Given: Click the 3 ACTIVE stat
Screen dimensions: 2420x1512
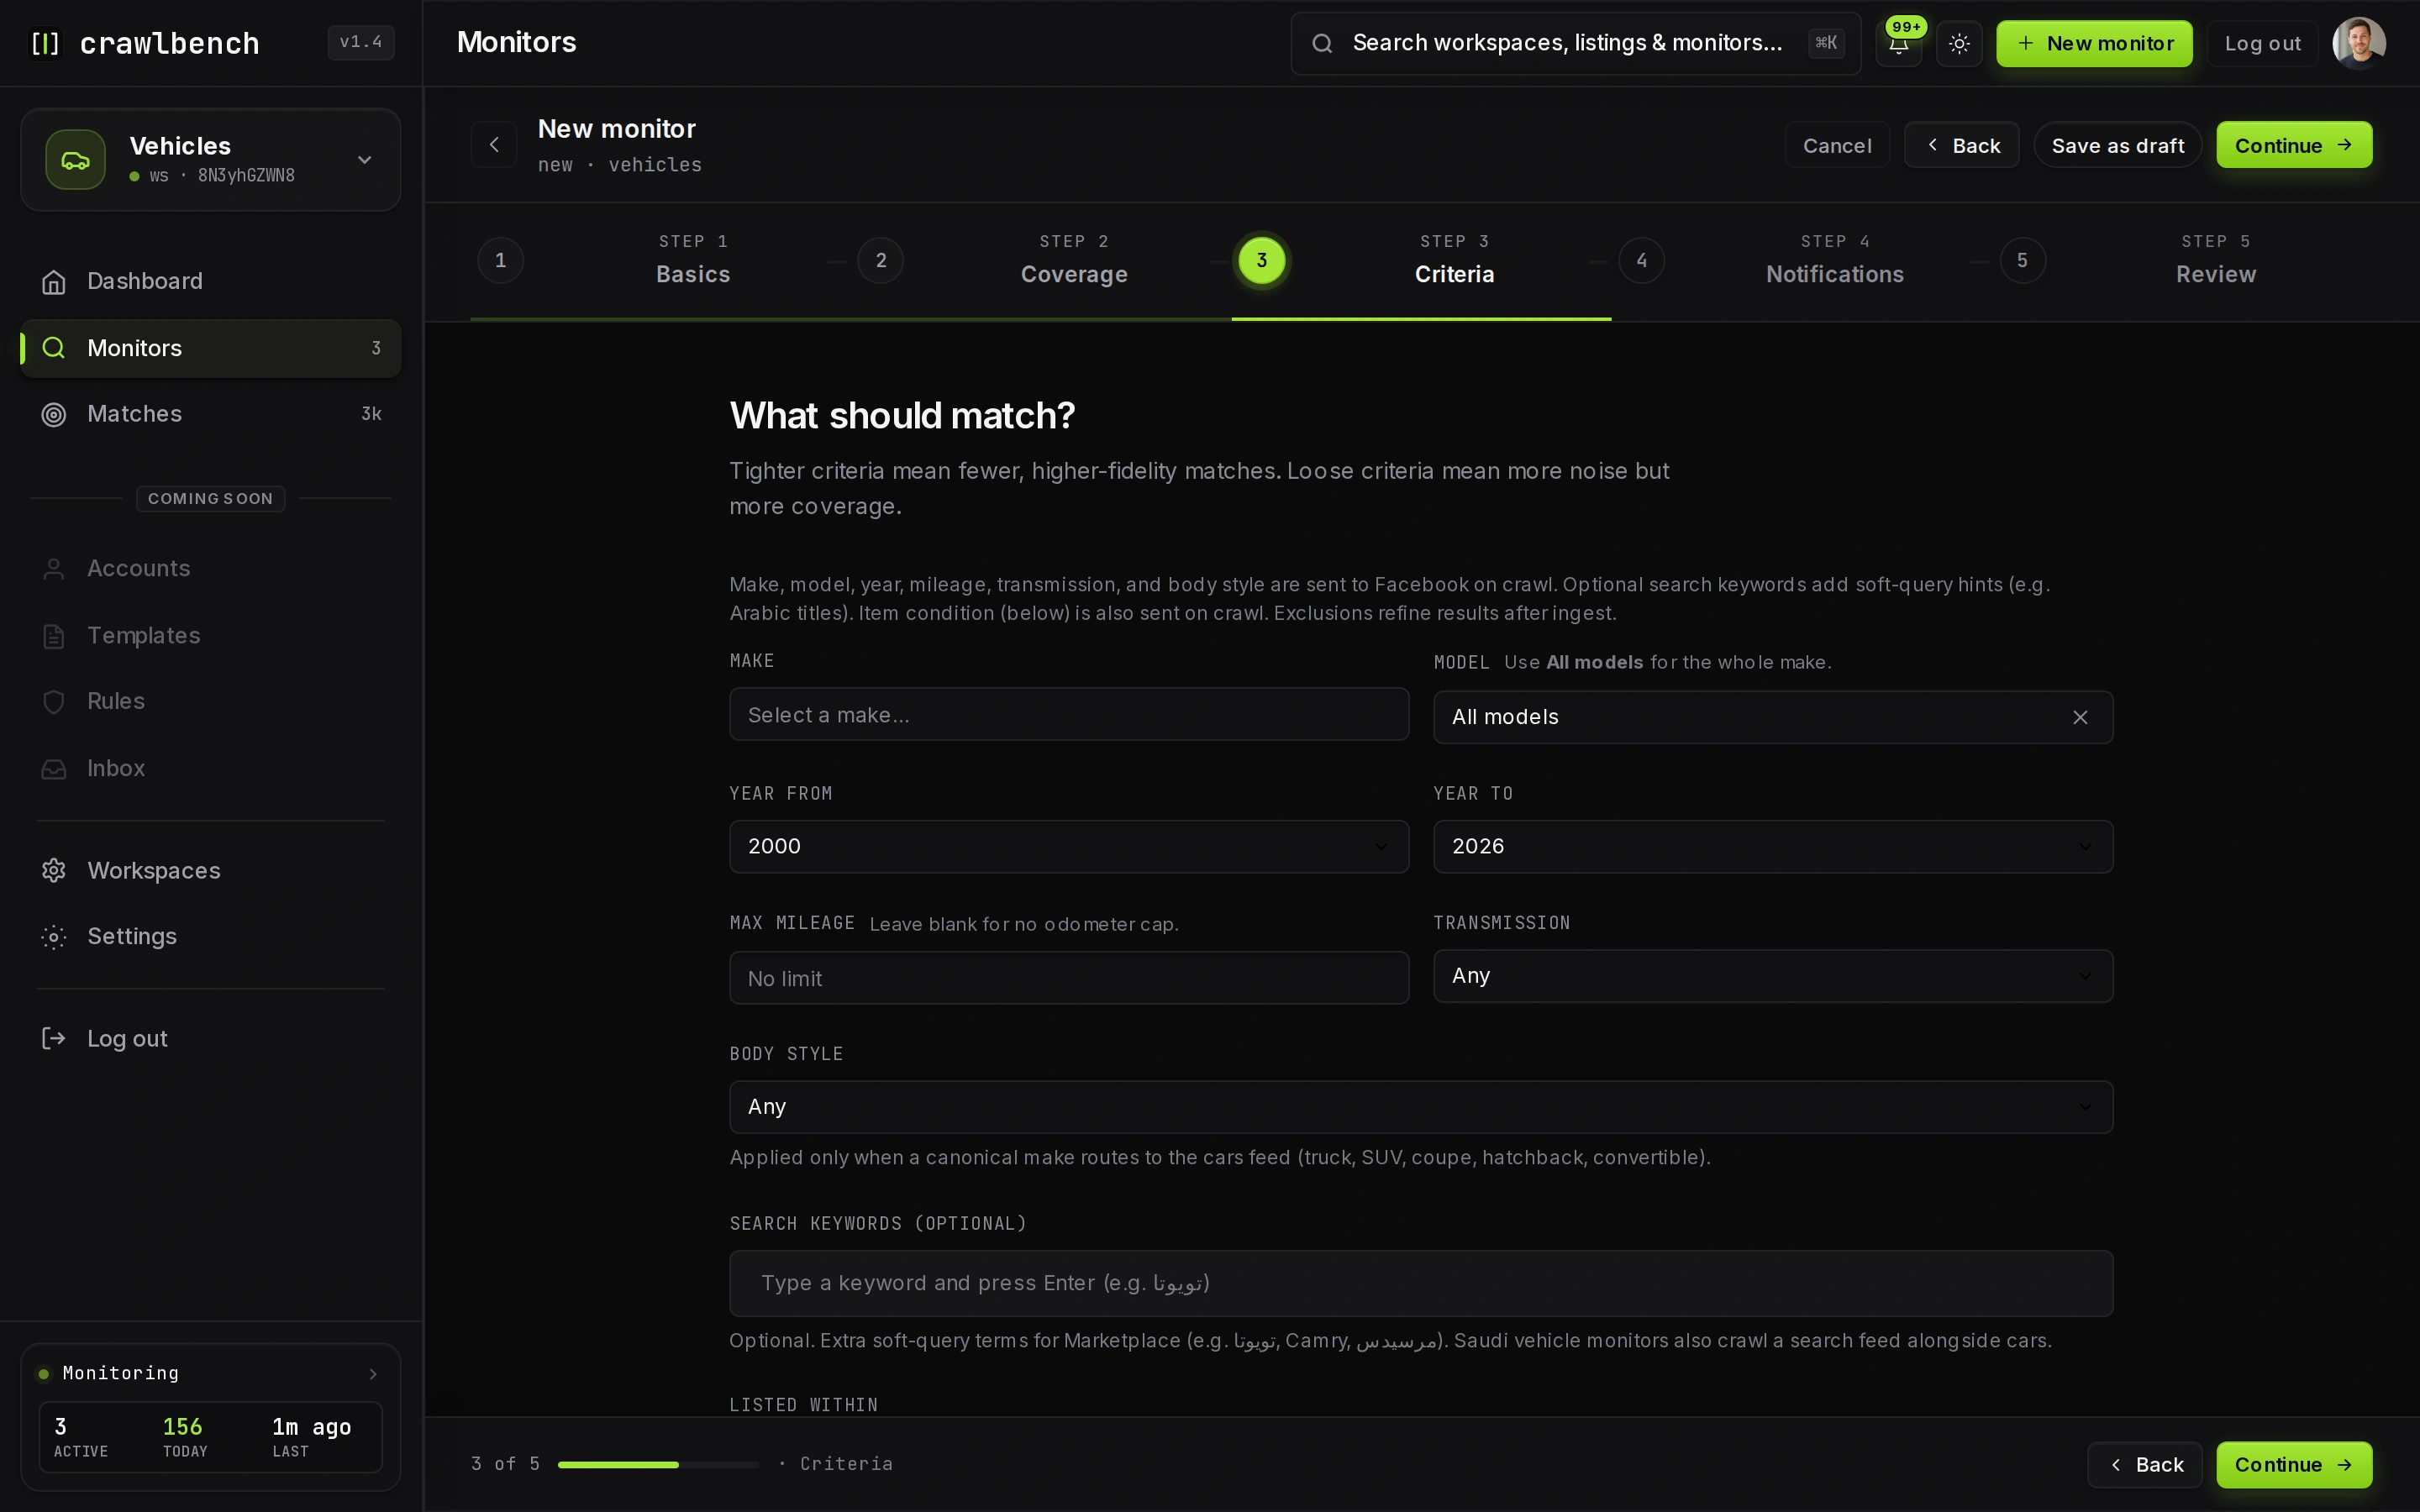Looking at the screenshot, I should [80, 1437].
